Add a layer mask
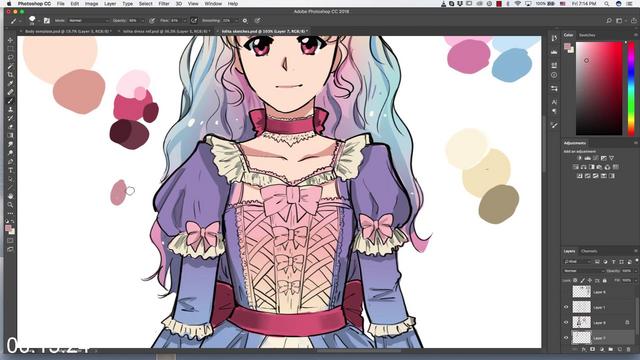 [593, 349]
